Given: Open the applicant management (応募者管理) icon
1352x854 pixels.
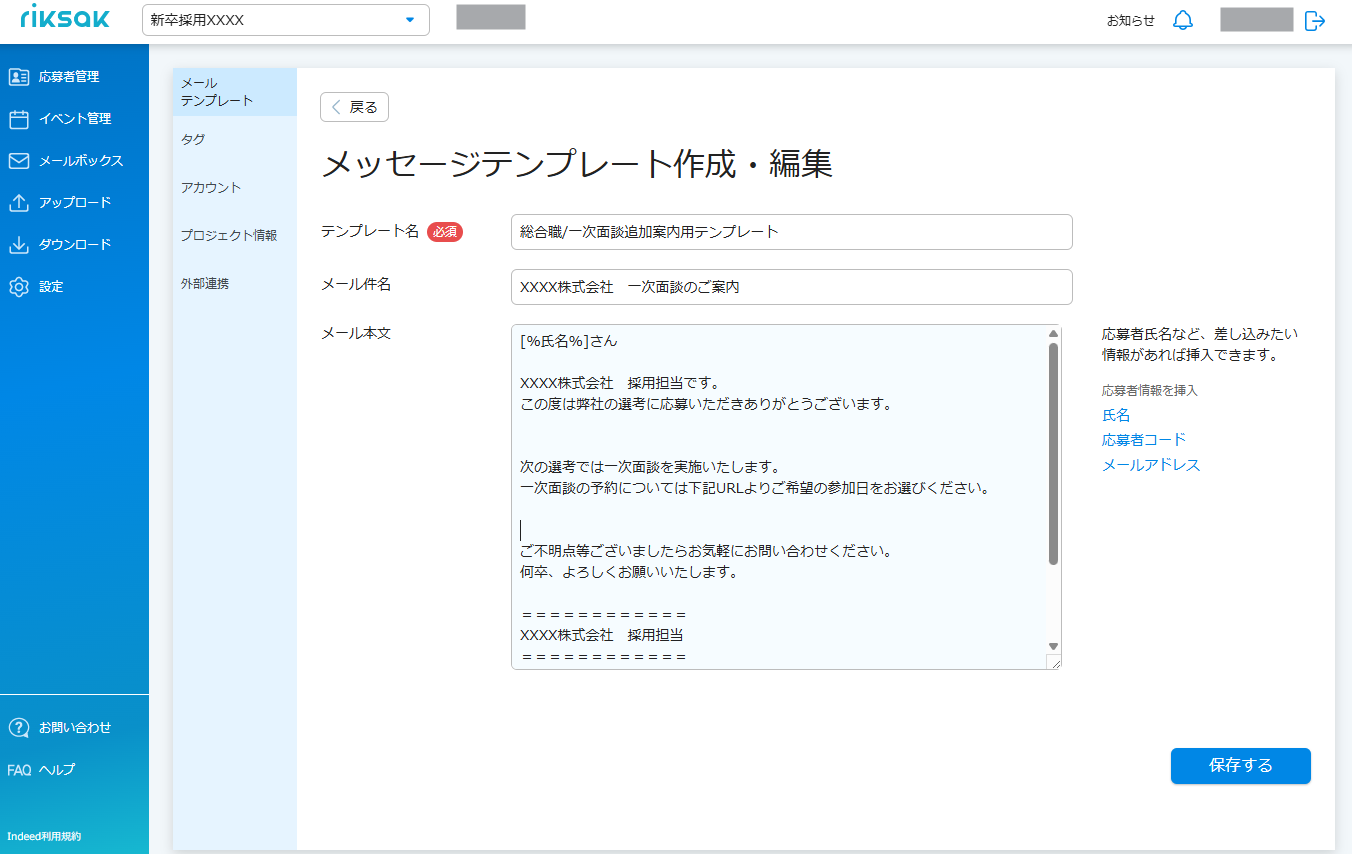Looking at the screenshot, I should (x=18, y=77).
